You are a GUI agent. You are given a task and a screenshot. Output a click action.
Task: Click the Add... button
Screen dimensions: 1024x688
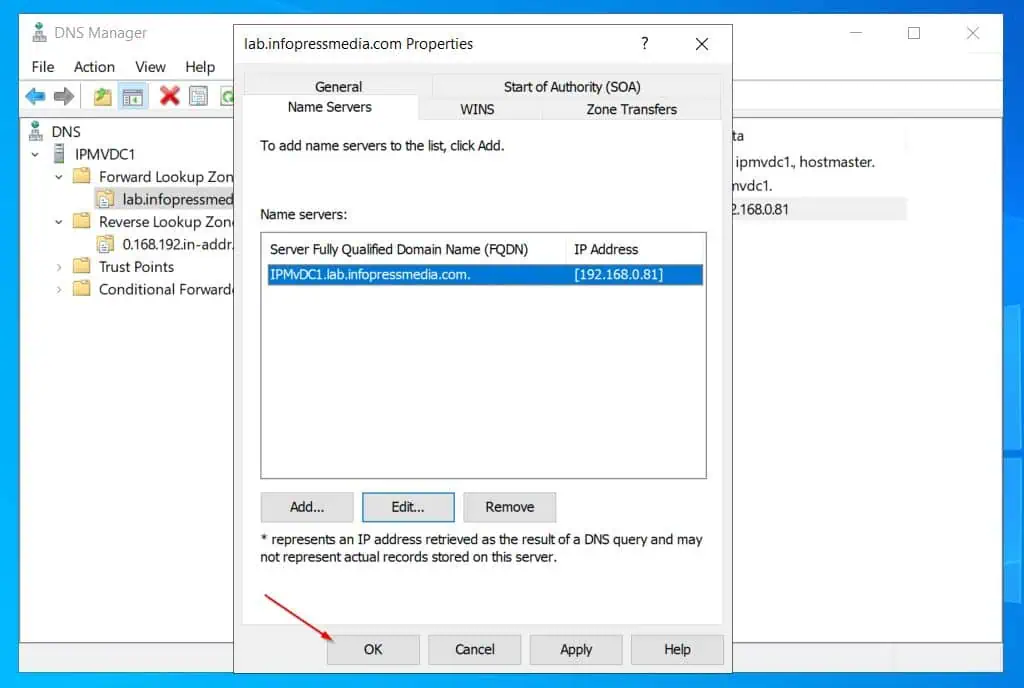click(x=307, y=507)
